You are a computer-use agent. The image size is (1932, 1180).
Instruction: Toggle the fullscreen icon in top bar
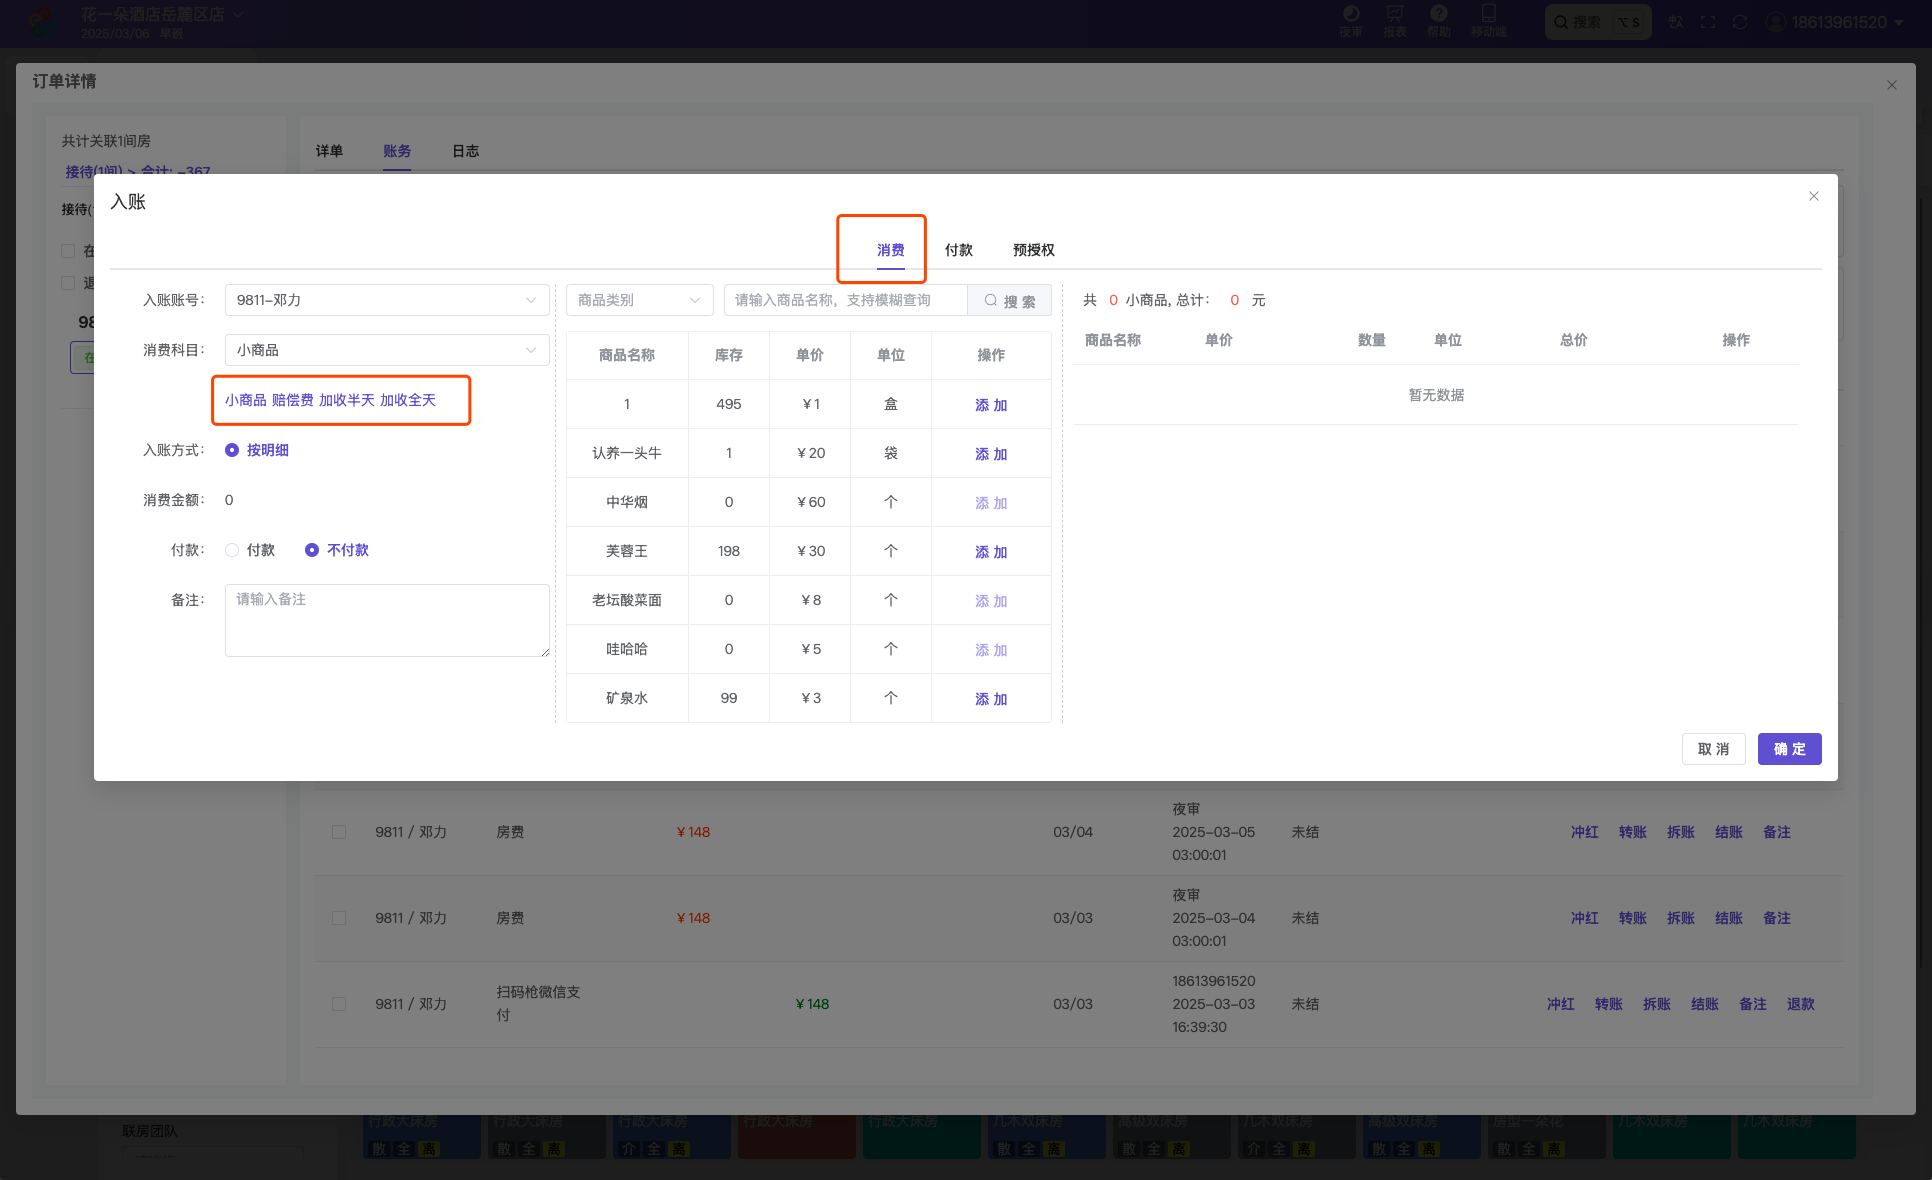1708,22
